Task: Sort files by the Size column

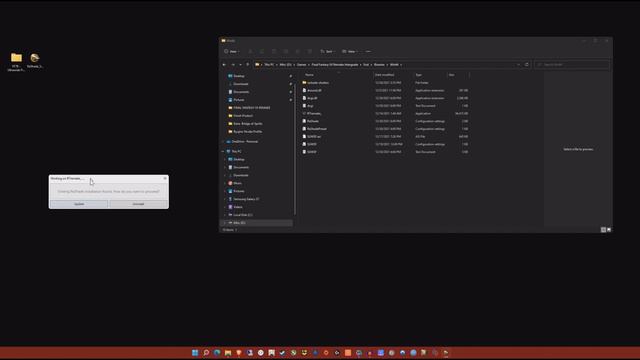Action: tap(451, 75)
